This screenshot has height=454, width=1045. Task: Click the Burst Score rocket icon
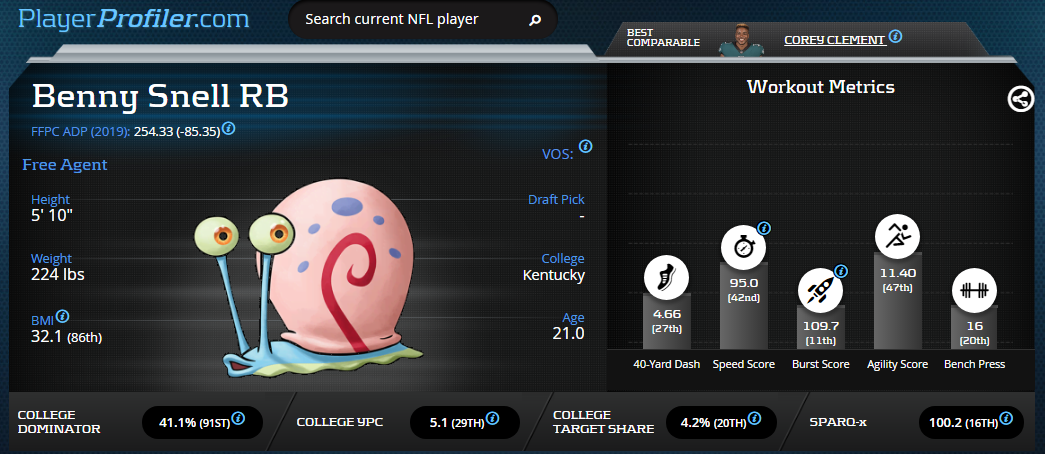[x=820, y=288]
